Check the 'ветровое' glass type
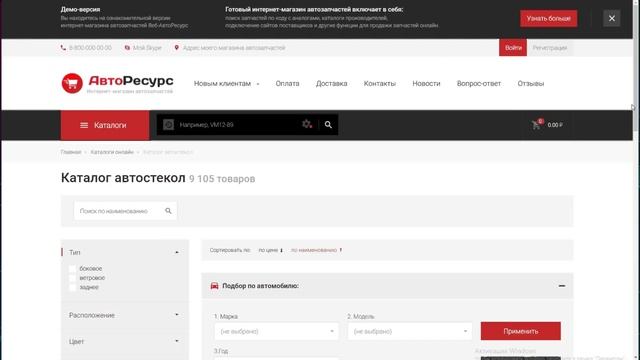This screenshot has width=640, height=360. [x=72, y=278]
